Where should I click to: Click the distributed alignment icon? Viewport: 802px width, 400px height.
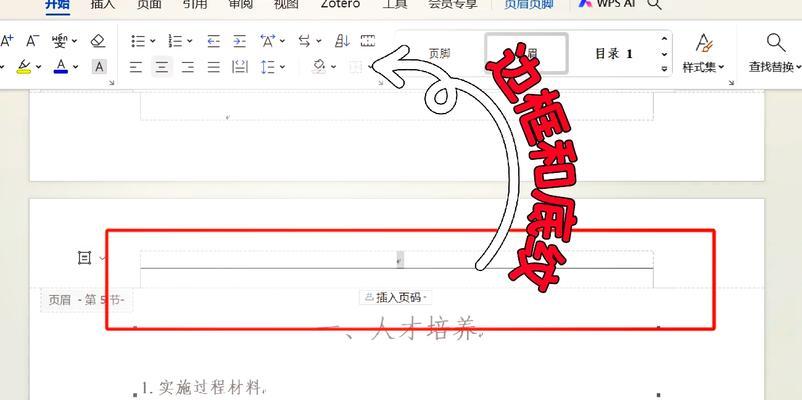click(239, 66)
